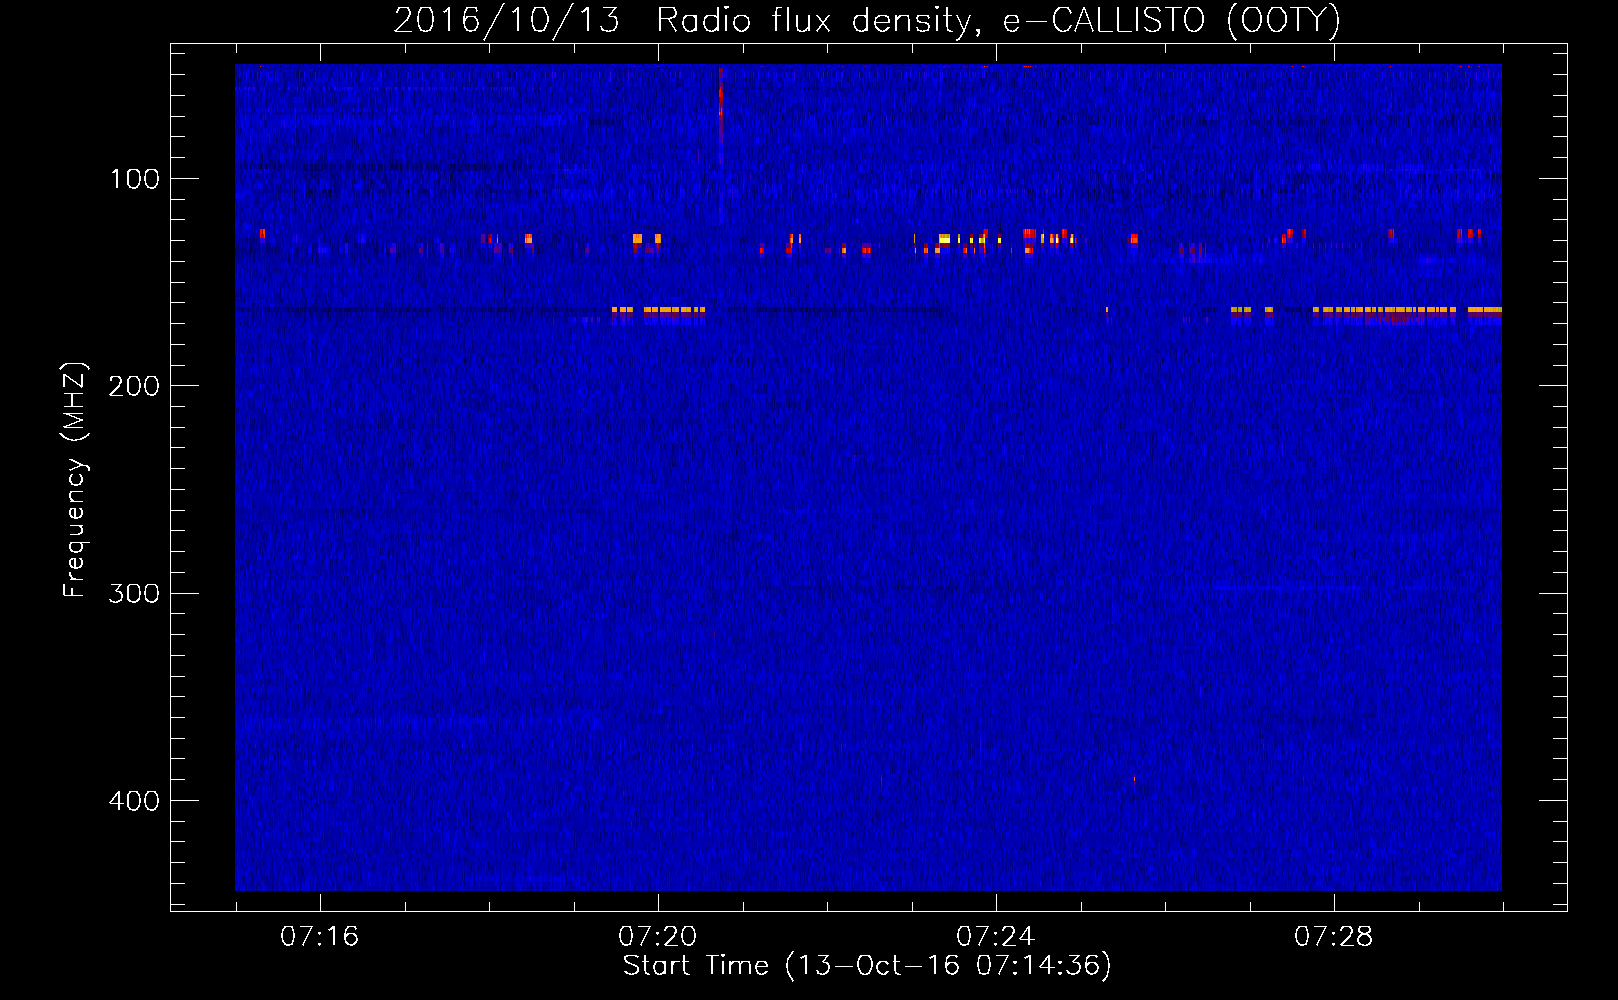Click the 07:20 time tick label
The width and height of the screenshot is (1618, 1000).
pyautogui.click(x=658, y=937)
